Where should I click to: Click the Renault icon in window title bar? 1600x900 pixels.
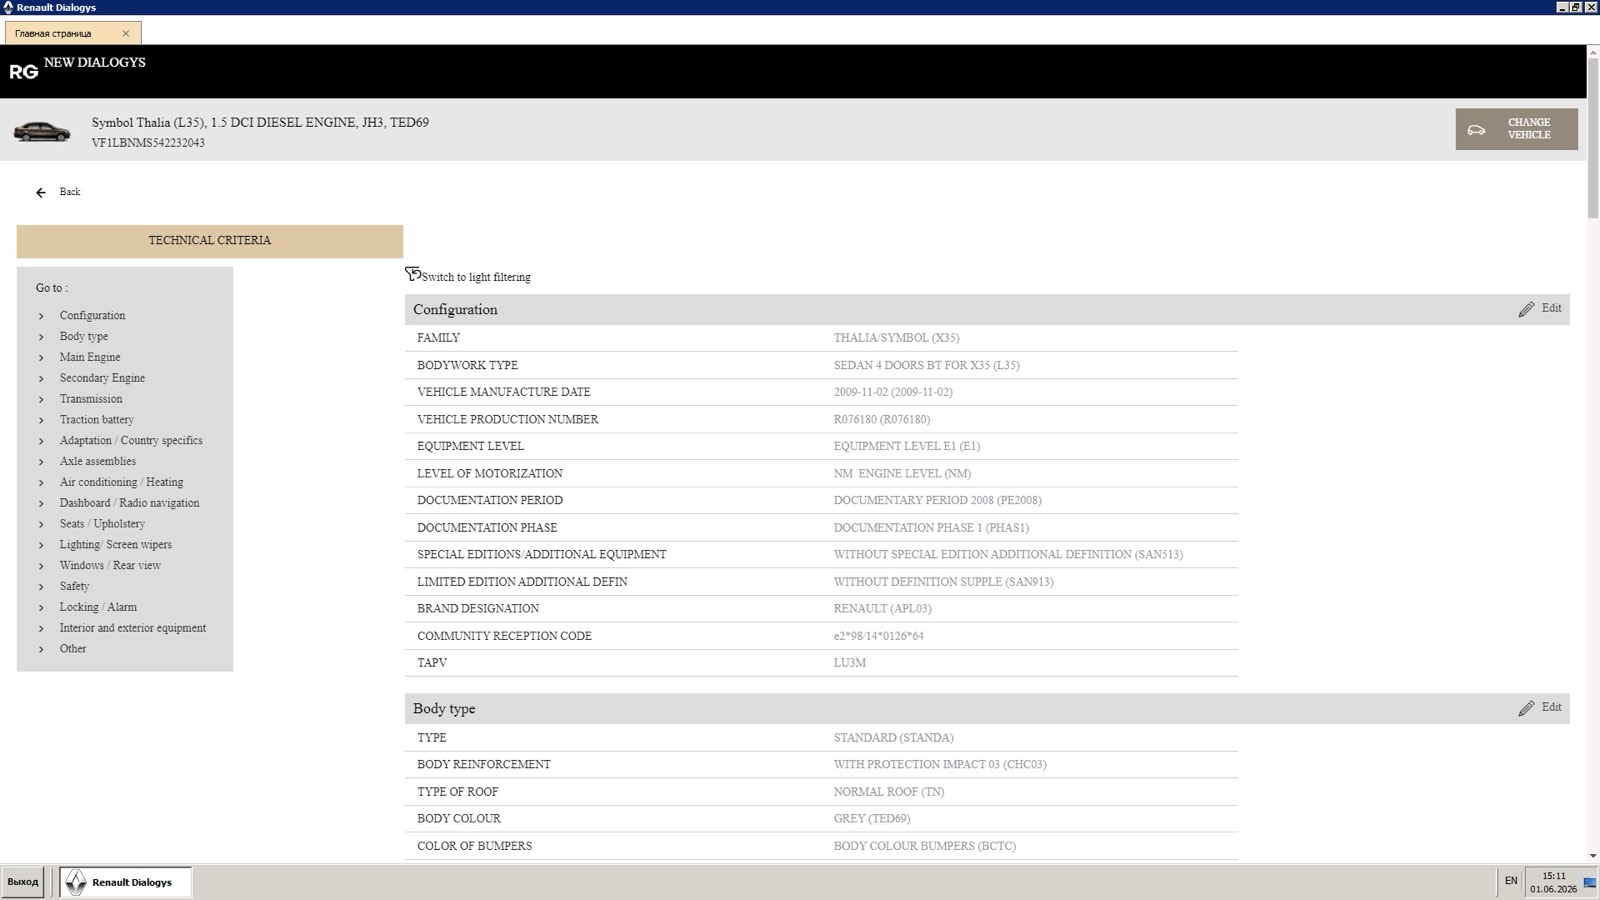tap(8, 7)
